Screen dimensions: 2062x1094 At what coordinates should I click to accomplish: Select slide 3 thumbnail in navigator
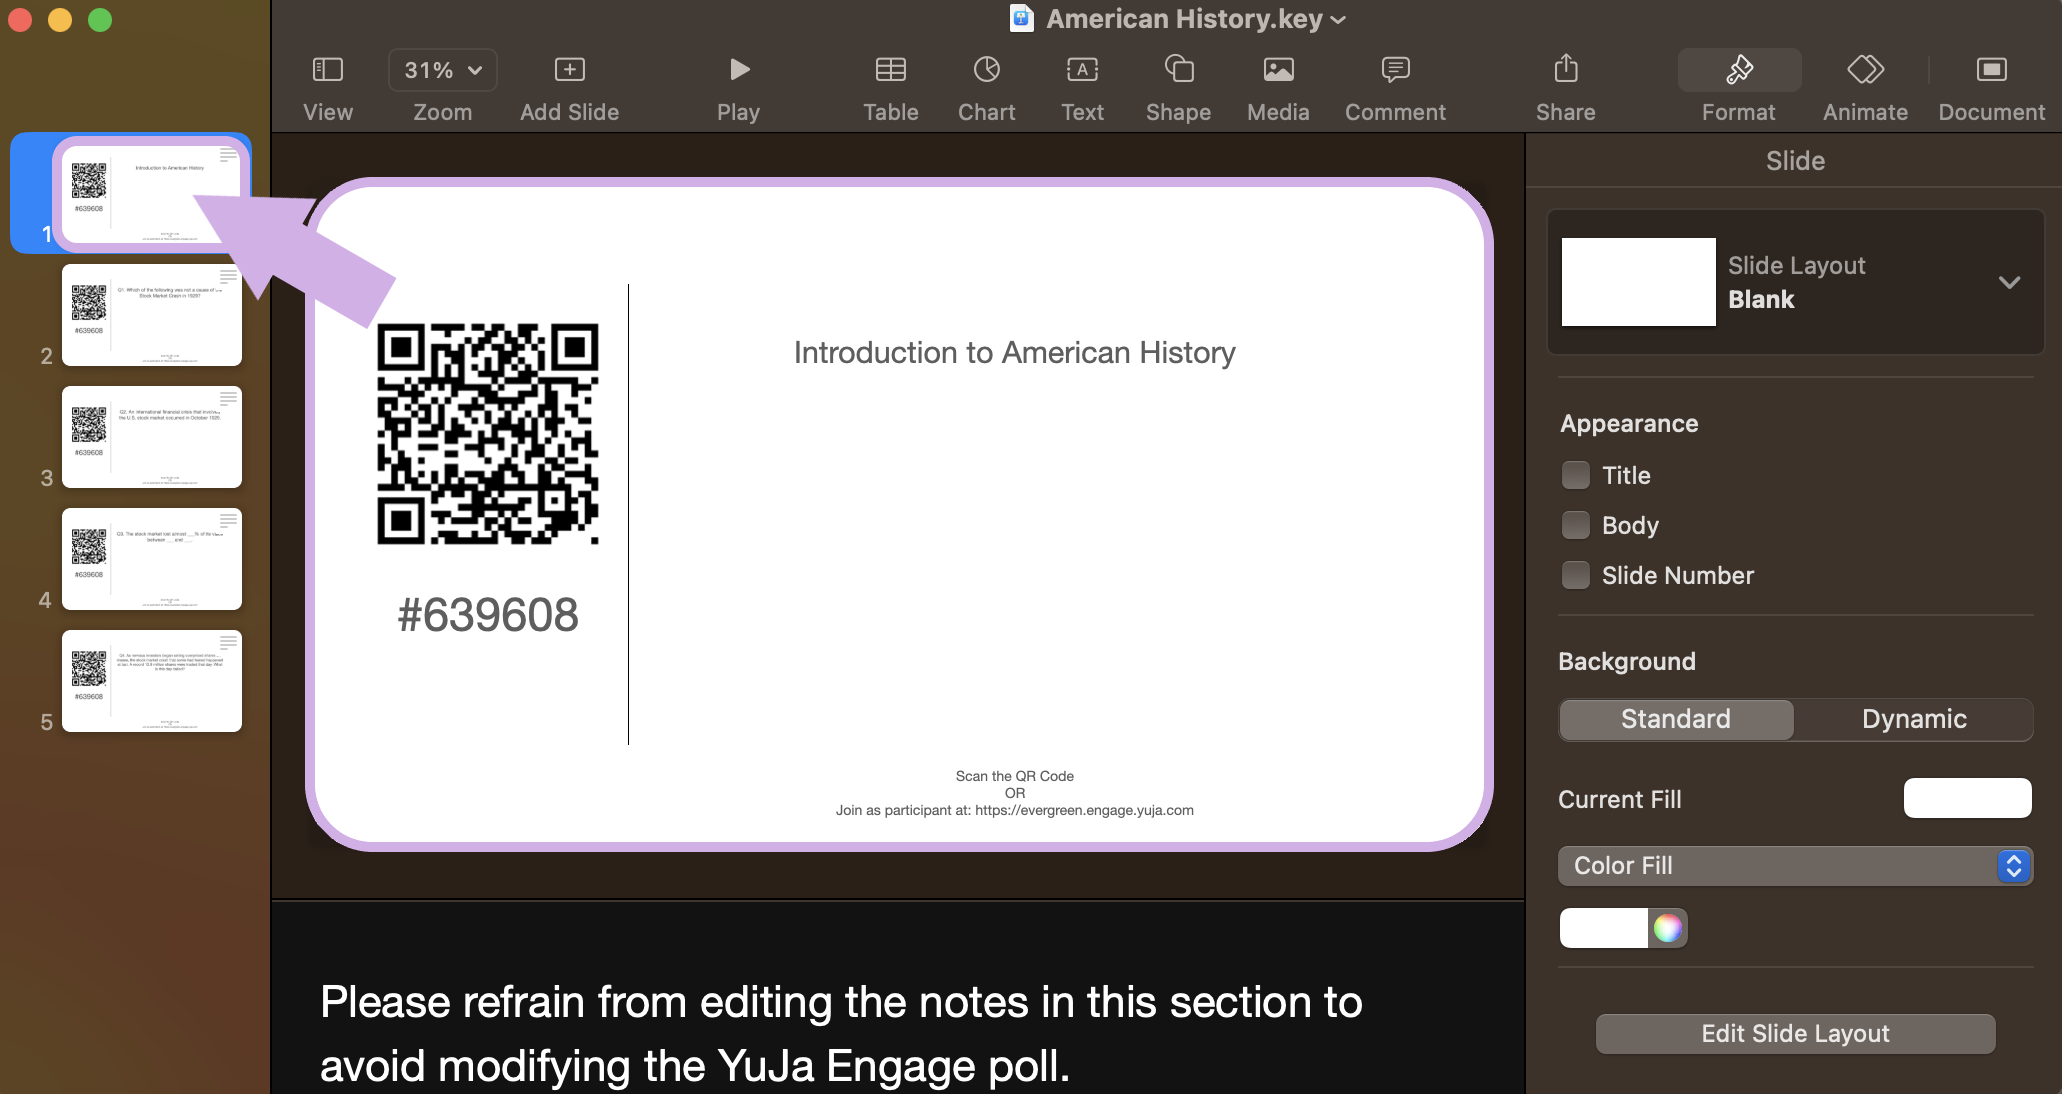pos(152,437)
